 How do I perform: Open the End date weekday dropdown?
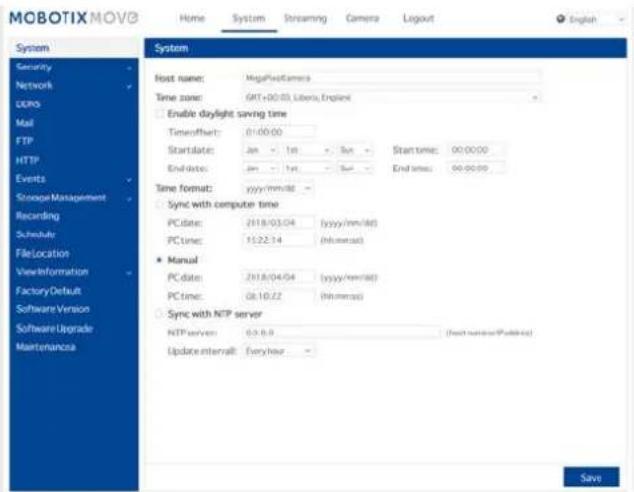[x=355, y=168]
